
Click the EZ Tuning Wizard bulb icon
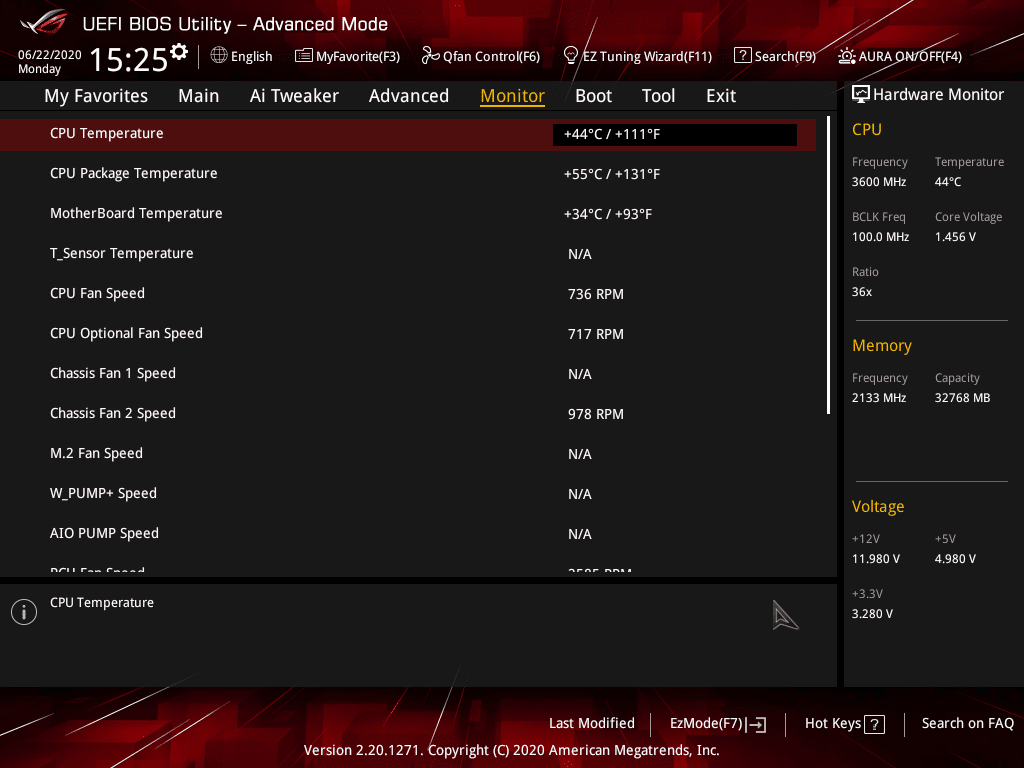coord(571,56)
